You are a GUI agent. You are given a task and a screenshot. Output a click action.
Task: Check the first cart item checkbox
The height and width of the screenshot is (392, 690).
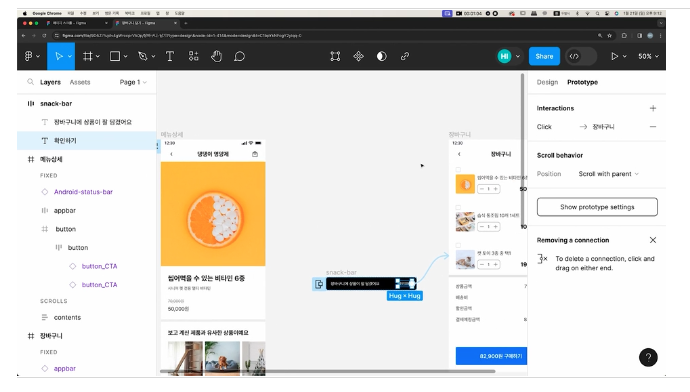tap(458, 169)
